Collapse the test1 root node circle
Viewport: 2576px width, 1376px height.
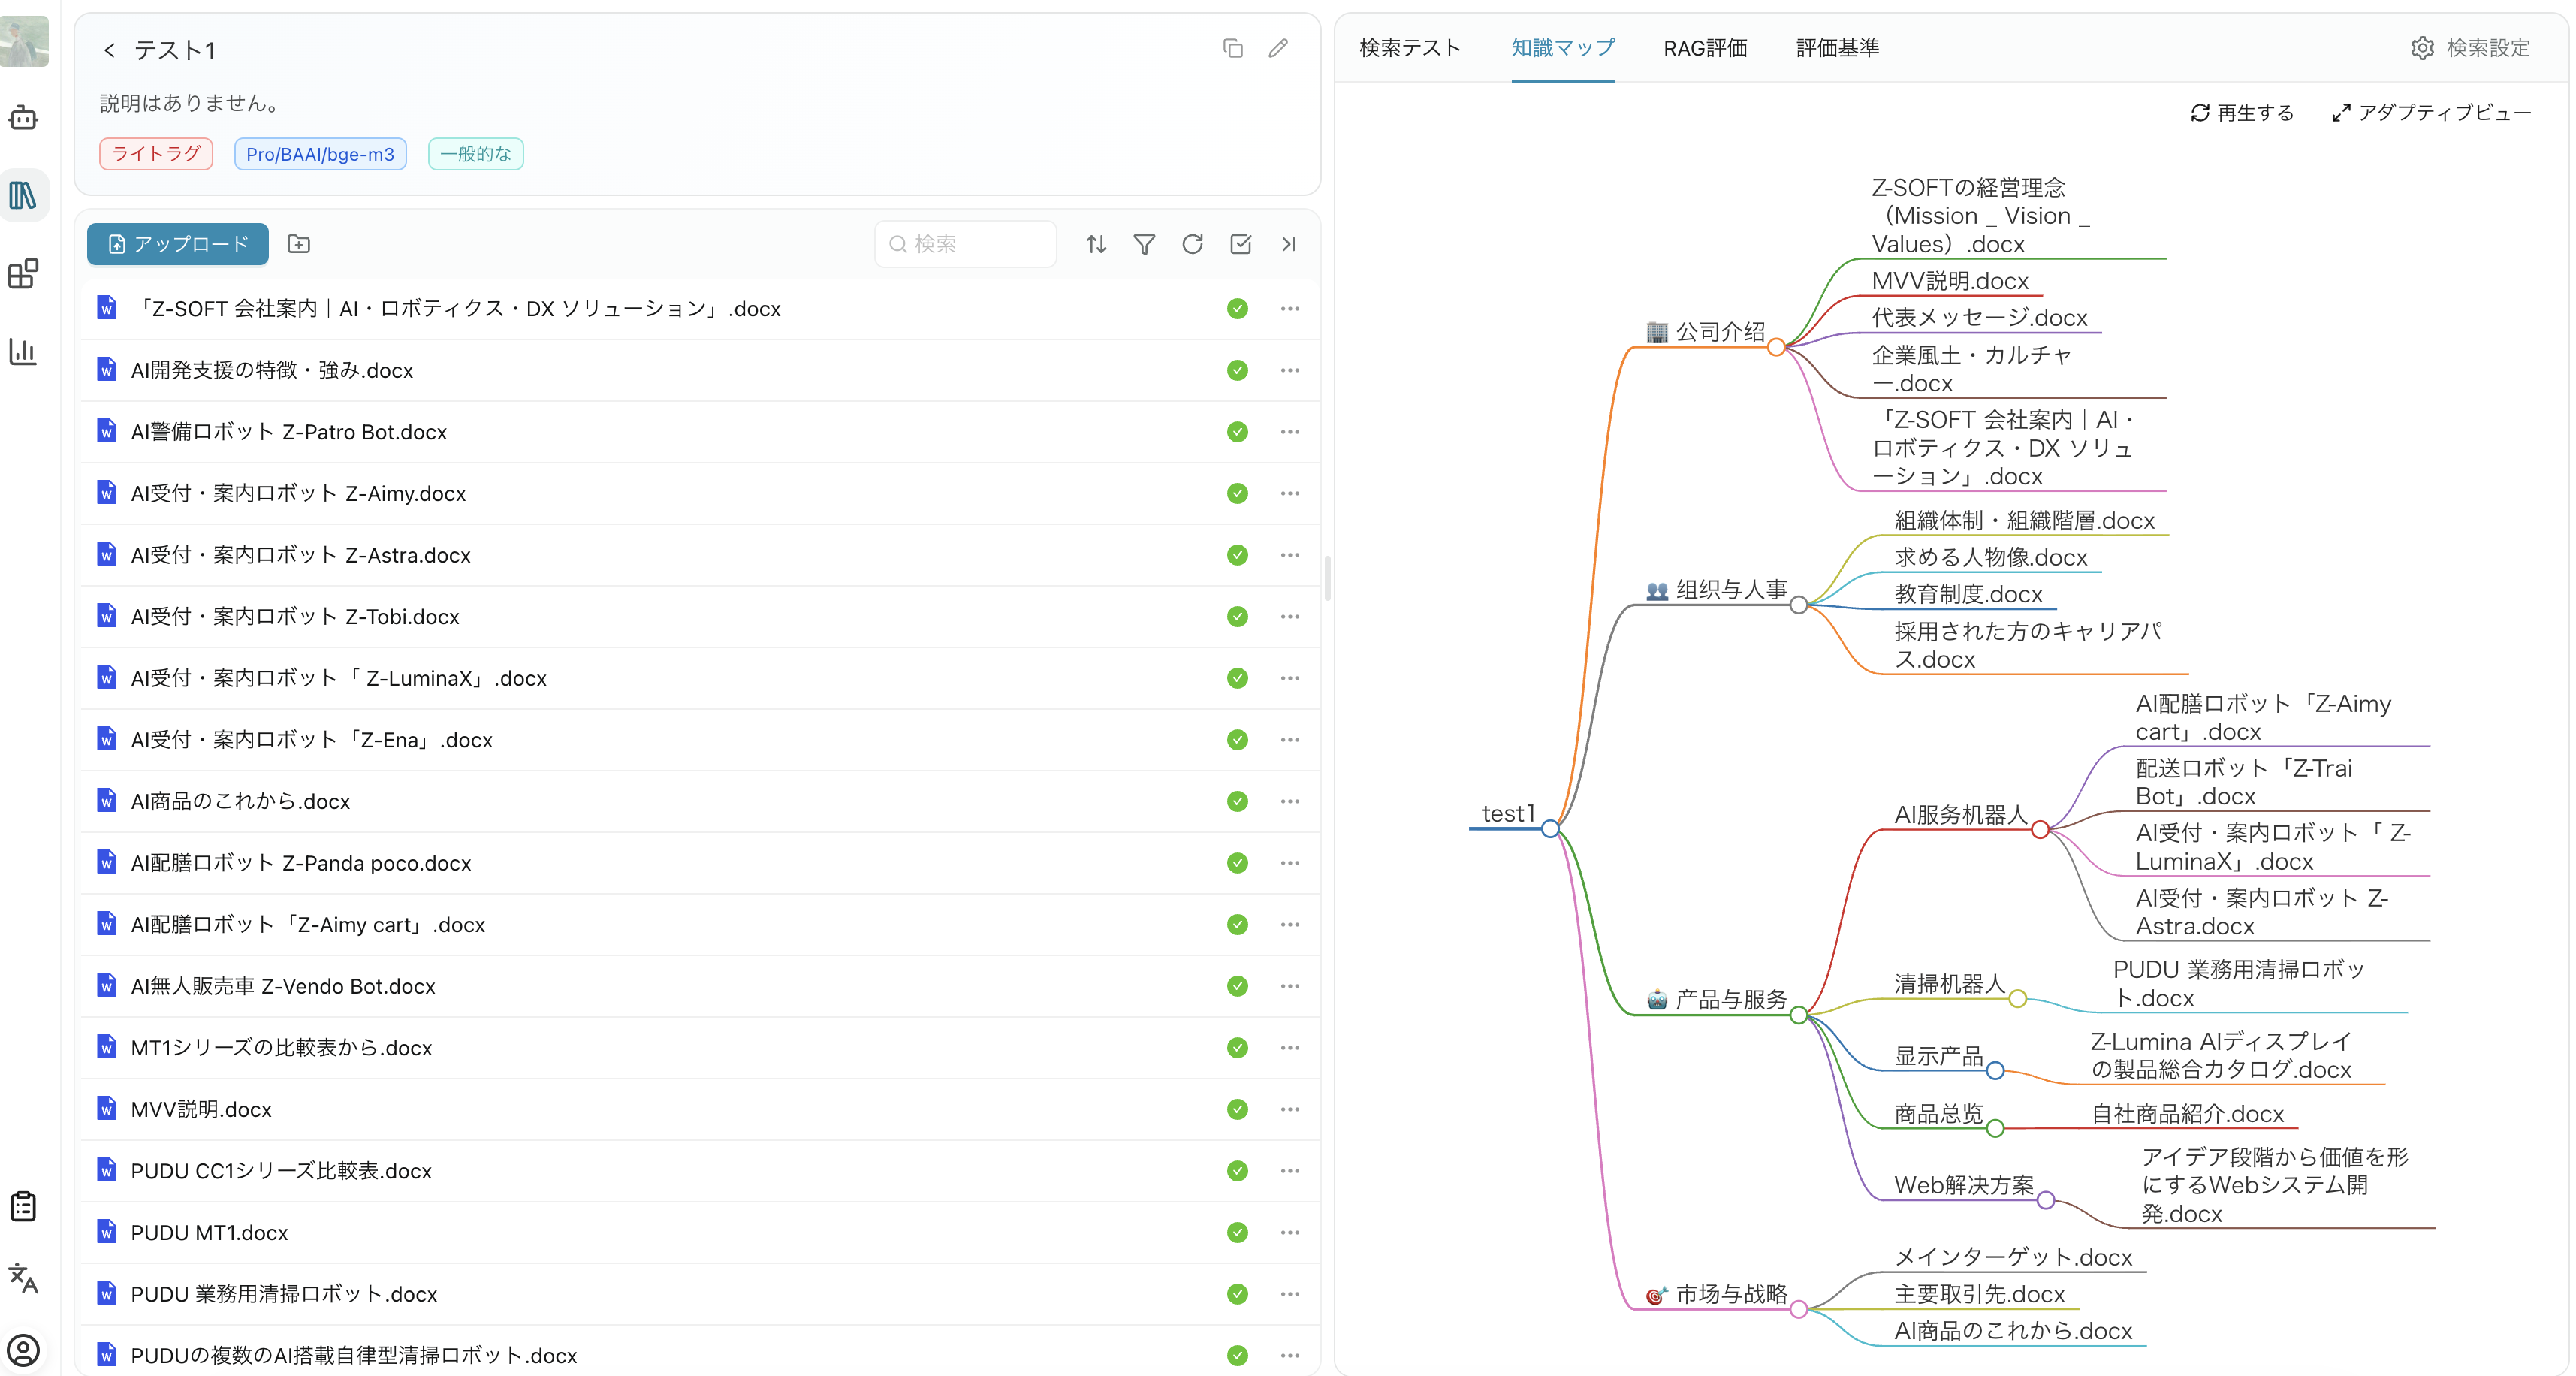(x=1550, y=829)
